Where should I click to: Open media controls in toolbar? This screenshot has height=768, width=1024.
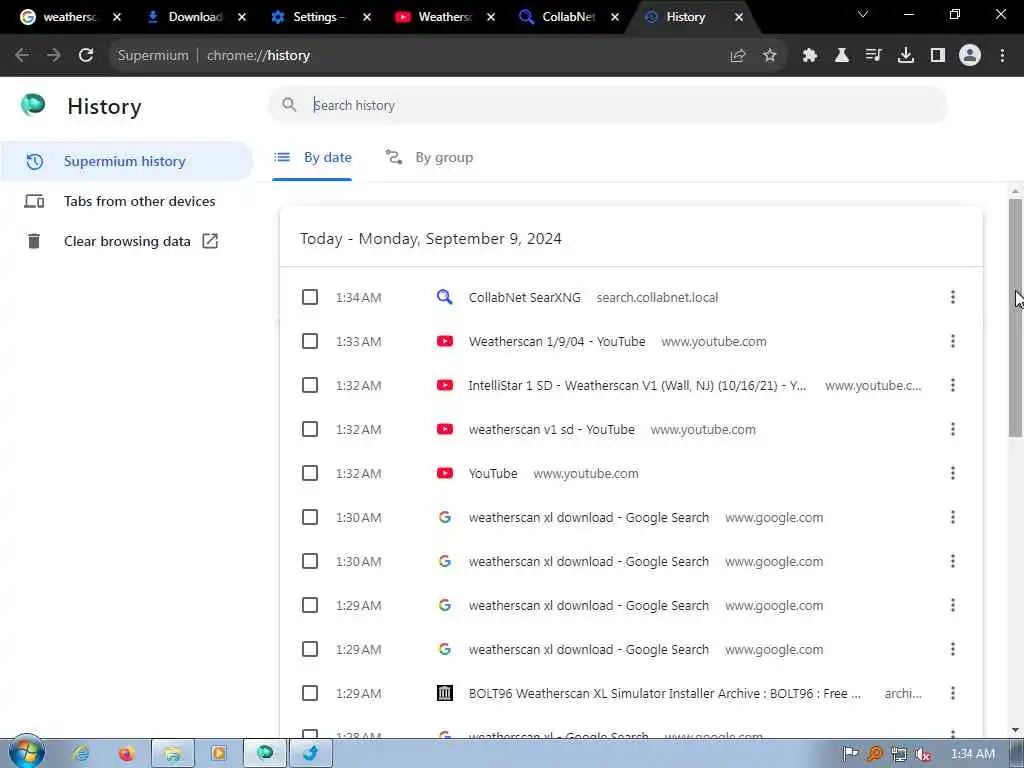(874, 56)
